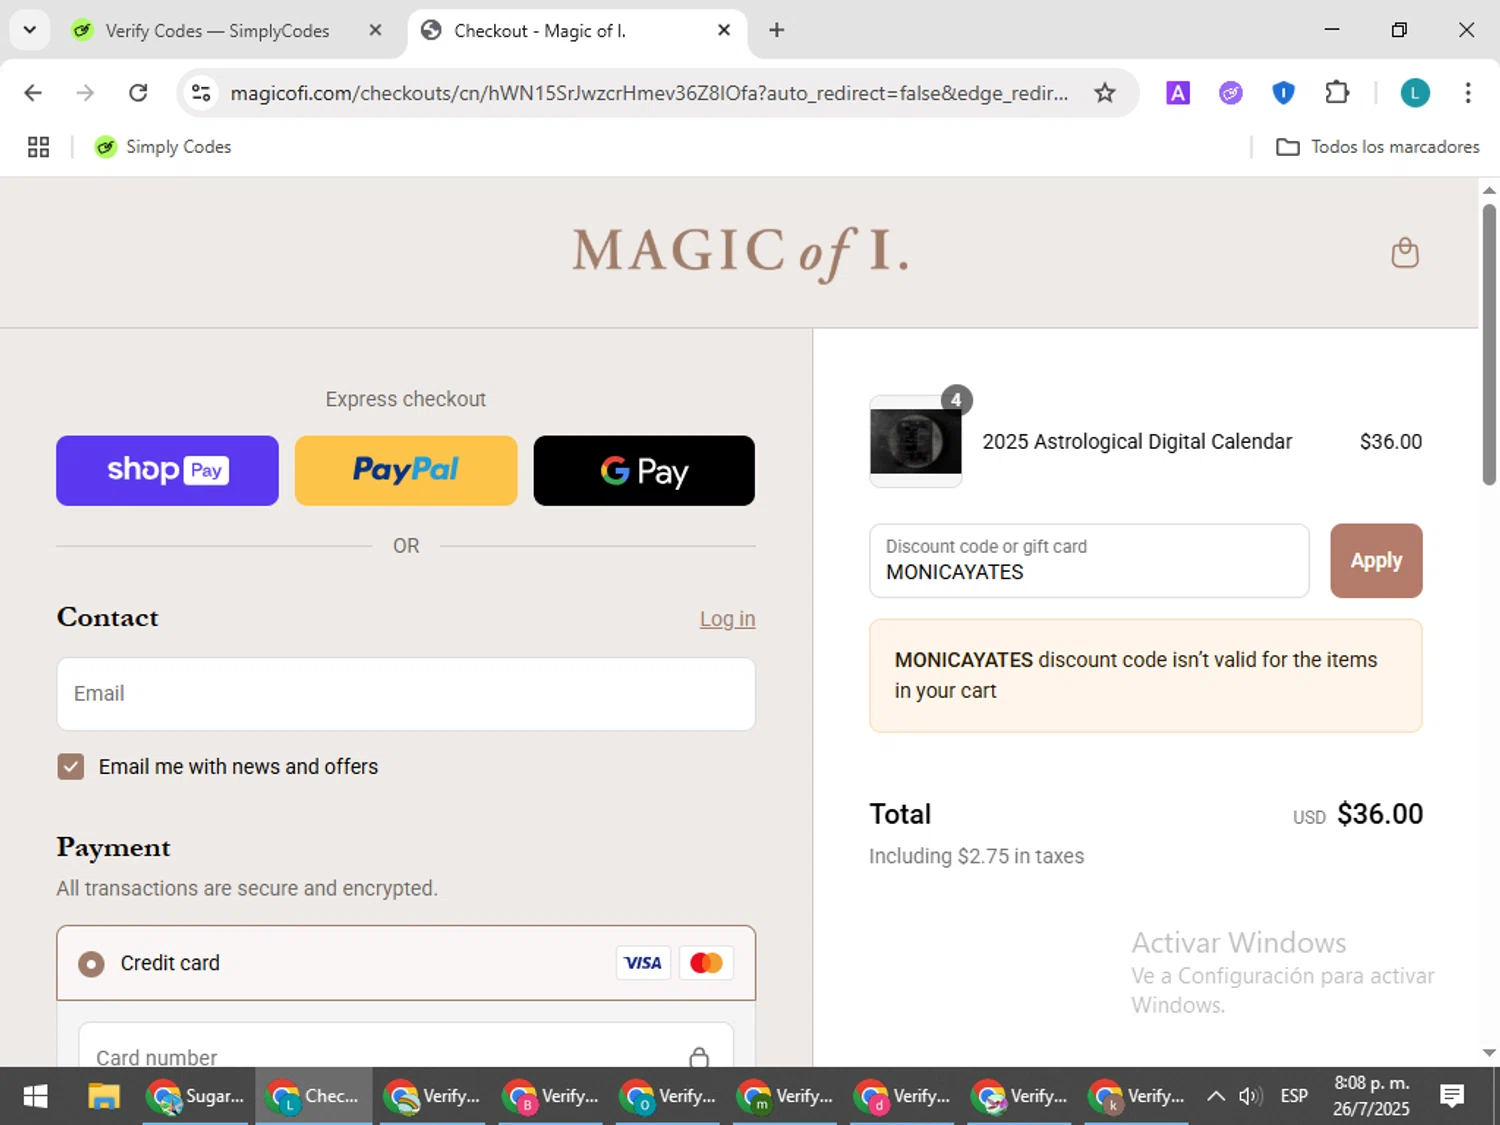The height and width of the screenshot is (1125, 1500).
Task: Open the notification center icon
Action: (1452, 1097)
